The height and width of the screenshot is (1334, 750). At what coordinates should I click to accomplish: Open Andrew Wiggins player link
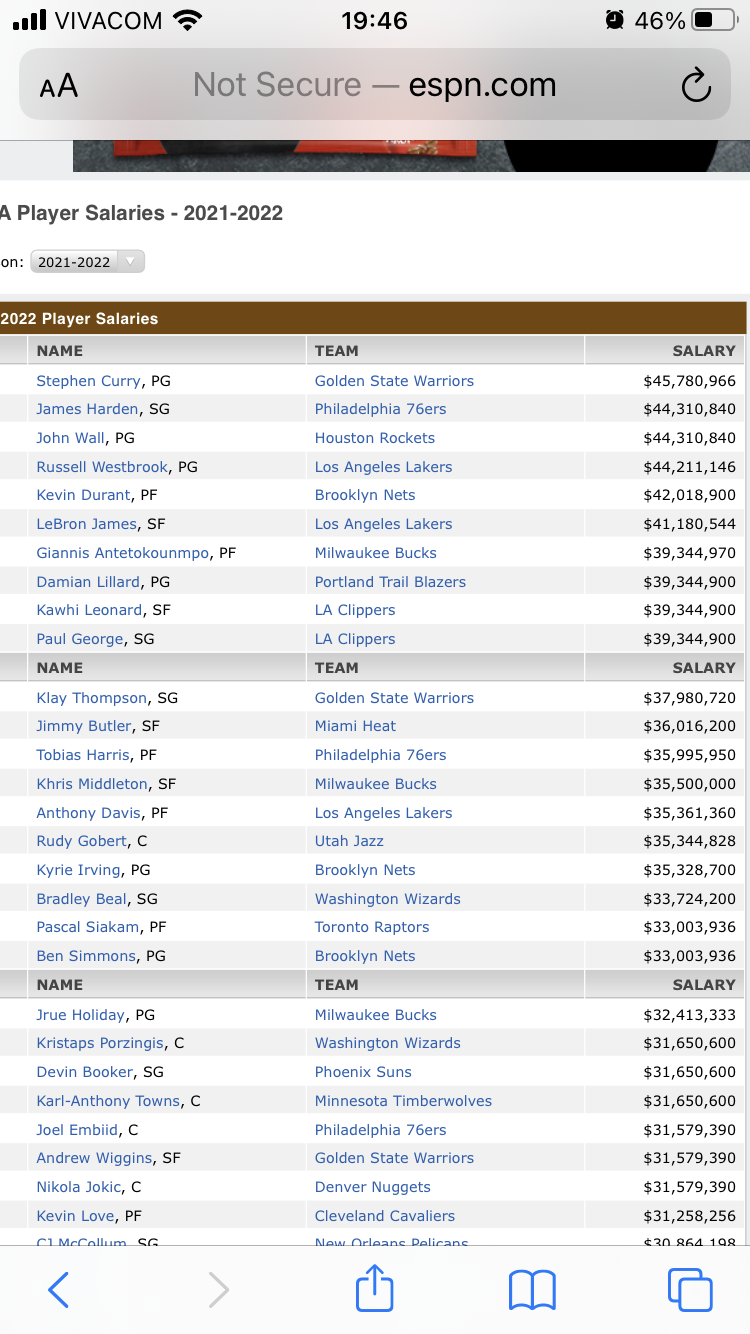click(94, 1158)
